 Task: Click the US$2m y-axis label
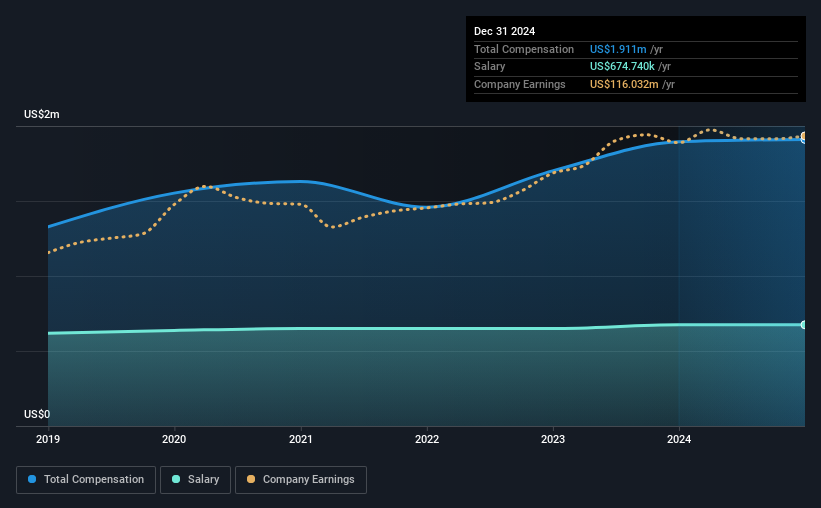(42, 114)
